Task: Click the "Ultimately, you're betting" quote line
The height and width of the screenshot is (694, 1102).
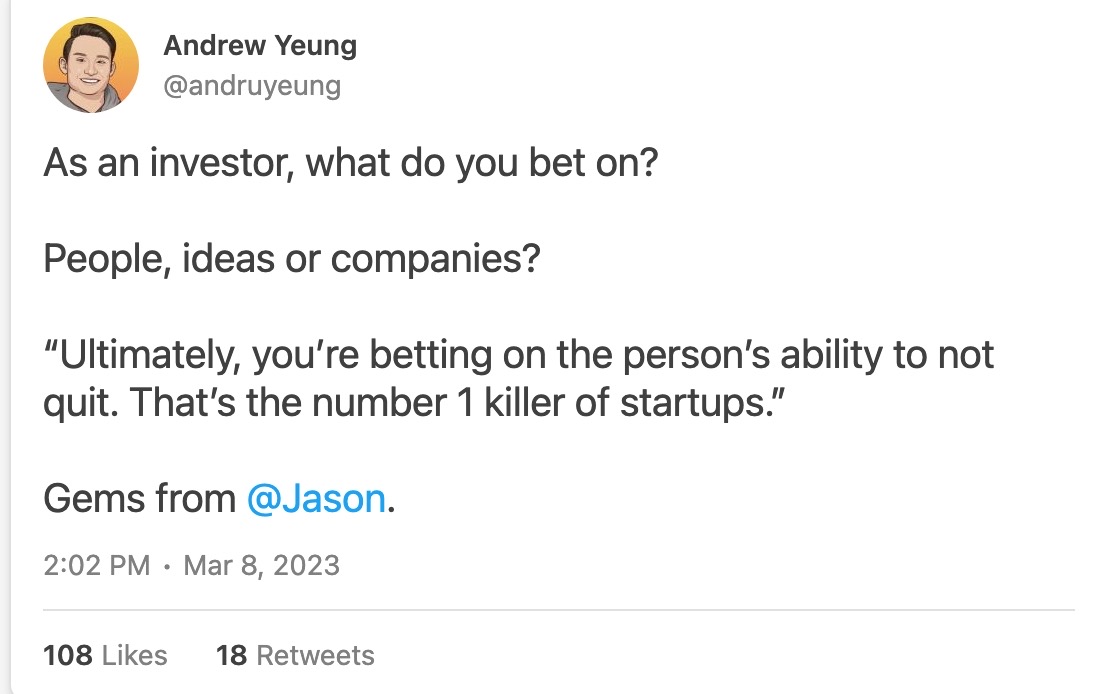Action: point(518,356)
